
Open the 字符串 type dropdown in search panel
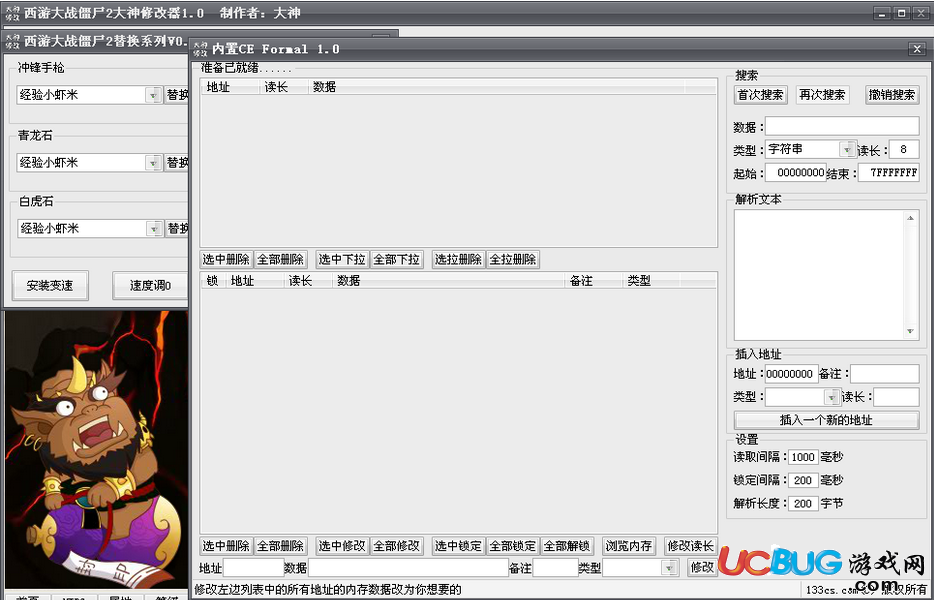[847, 149]
